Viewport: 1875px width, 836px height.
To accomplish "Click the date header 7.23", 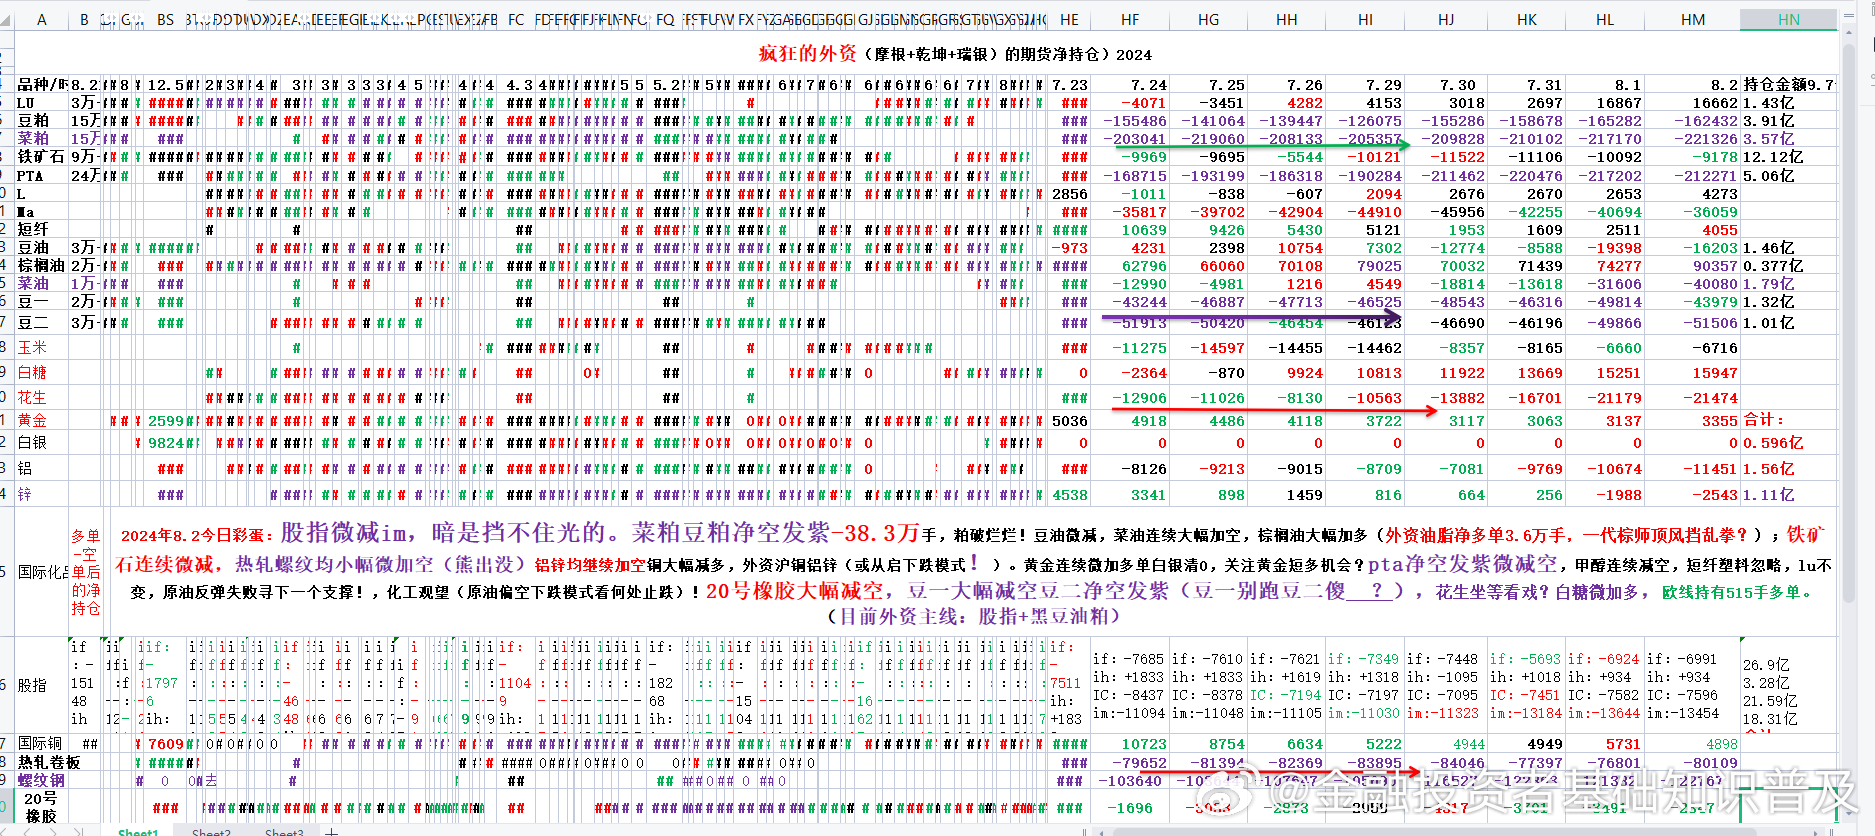I will click(x=1069, y=85).
